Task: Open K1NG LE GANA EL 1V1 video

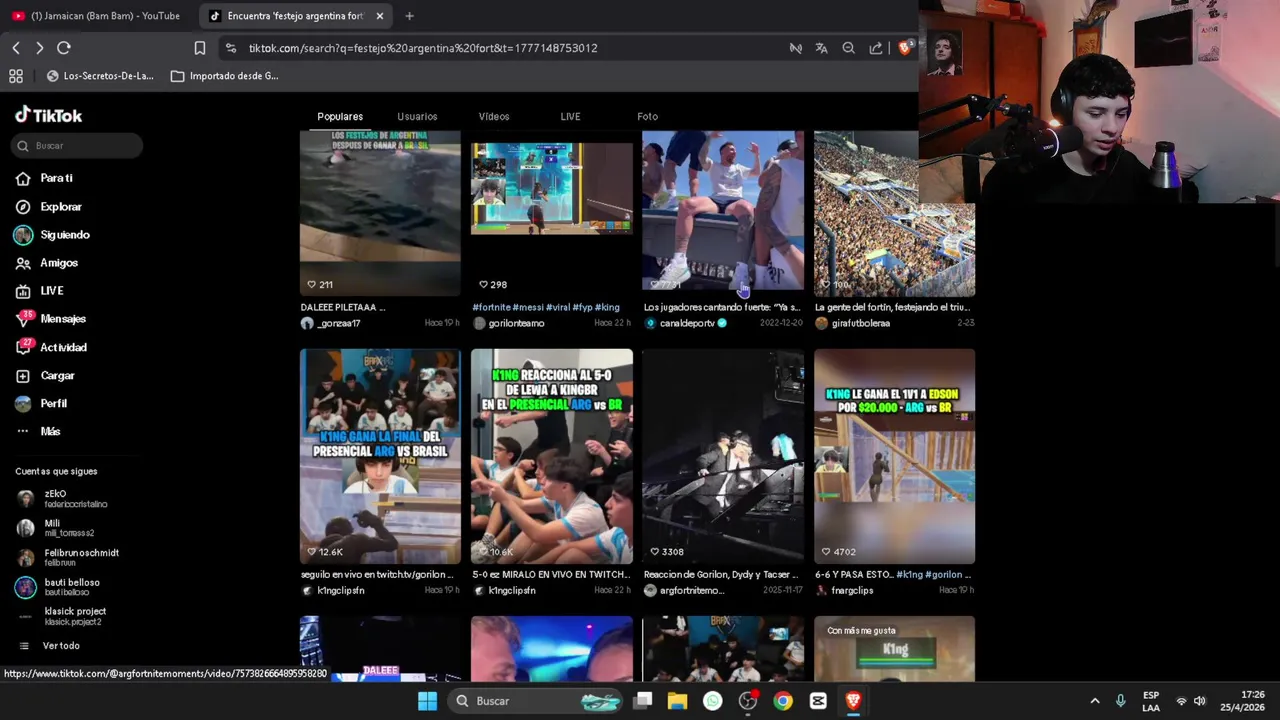Action: point(894,456)
